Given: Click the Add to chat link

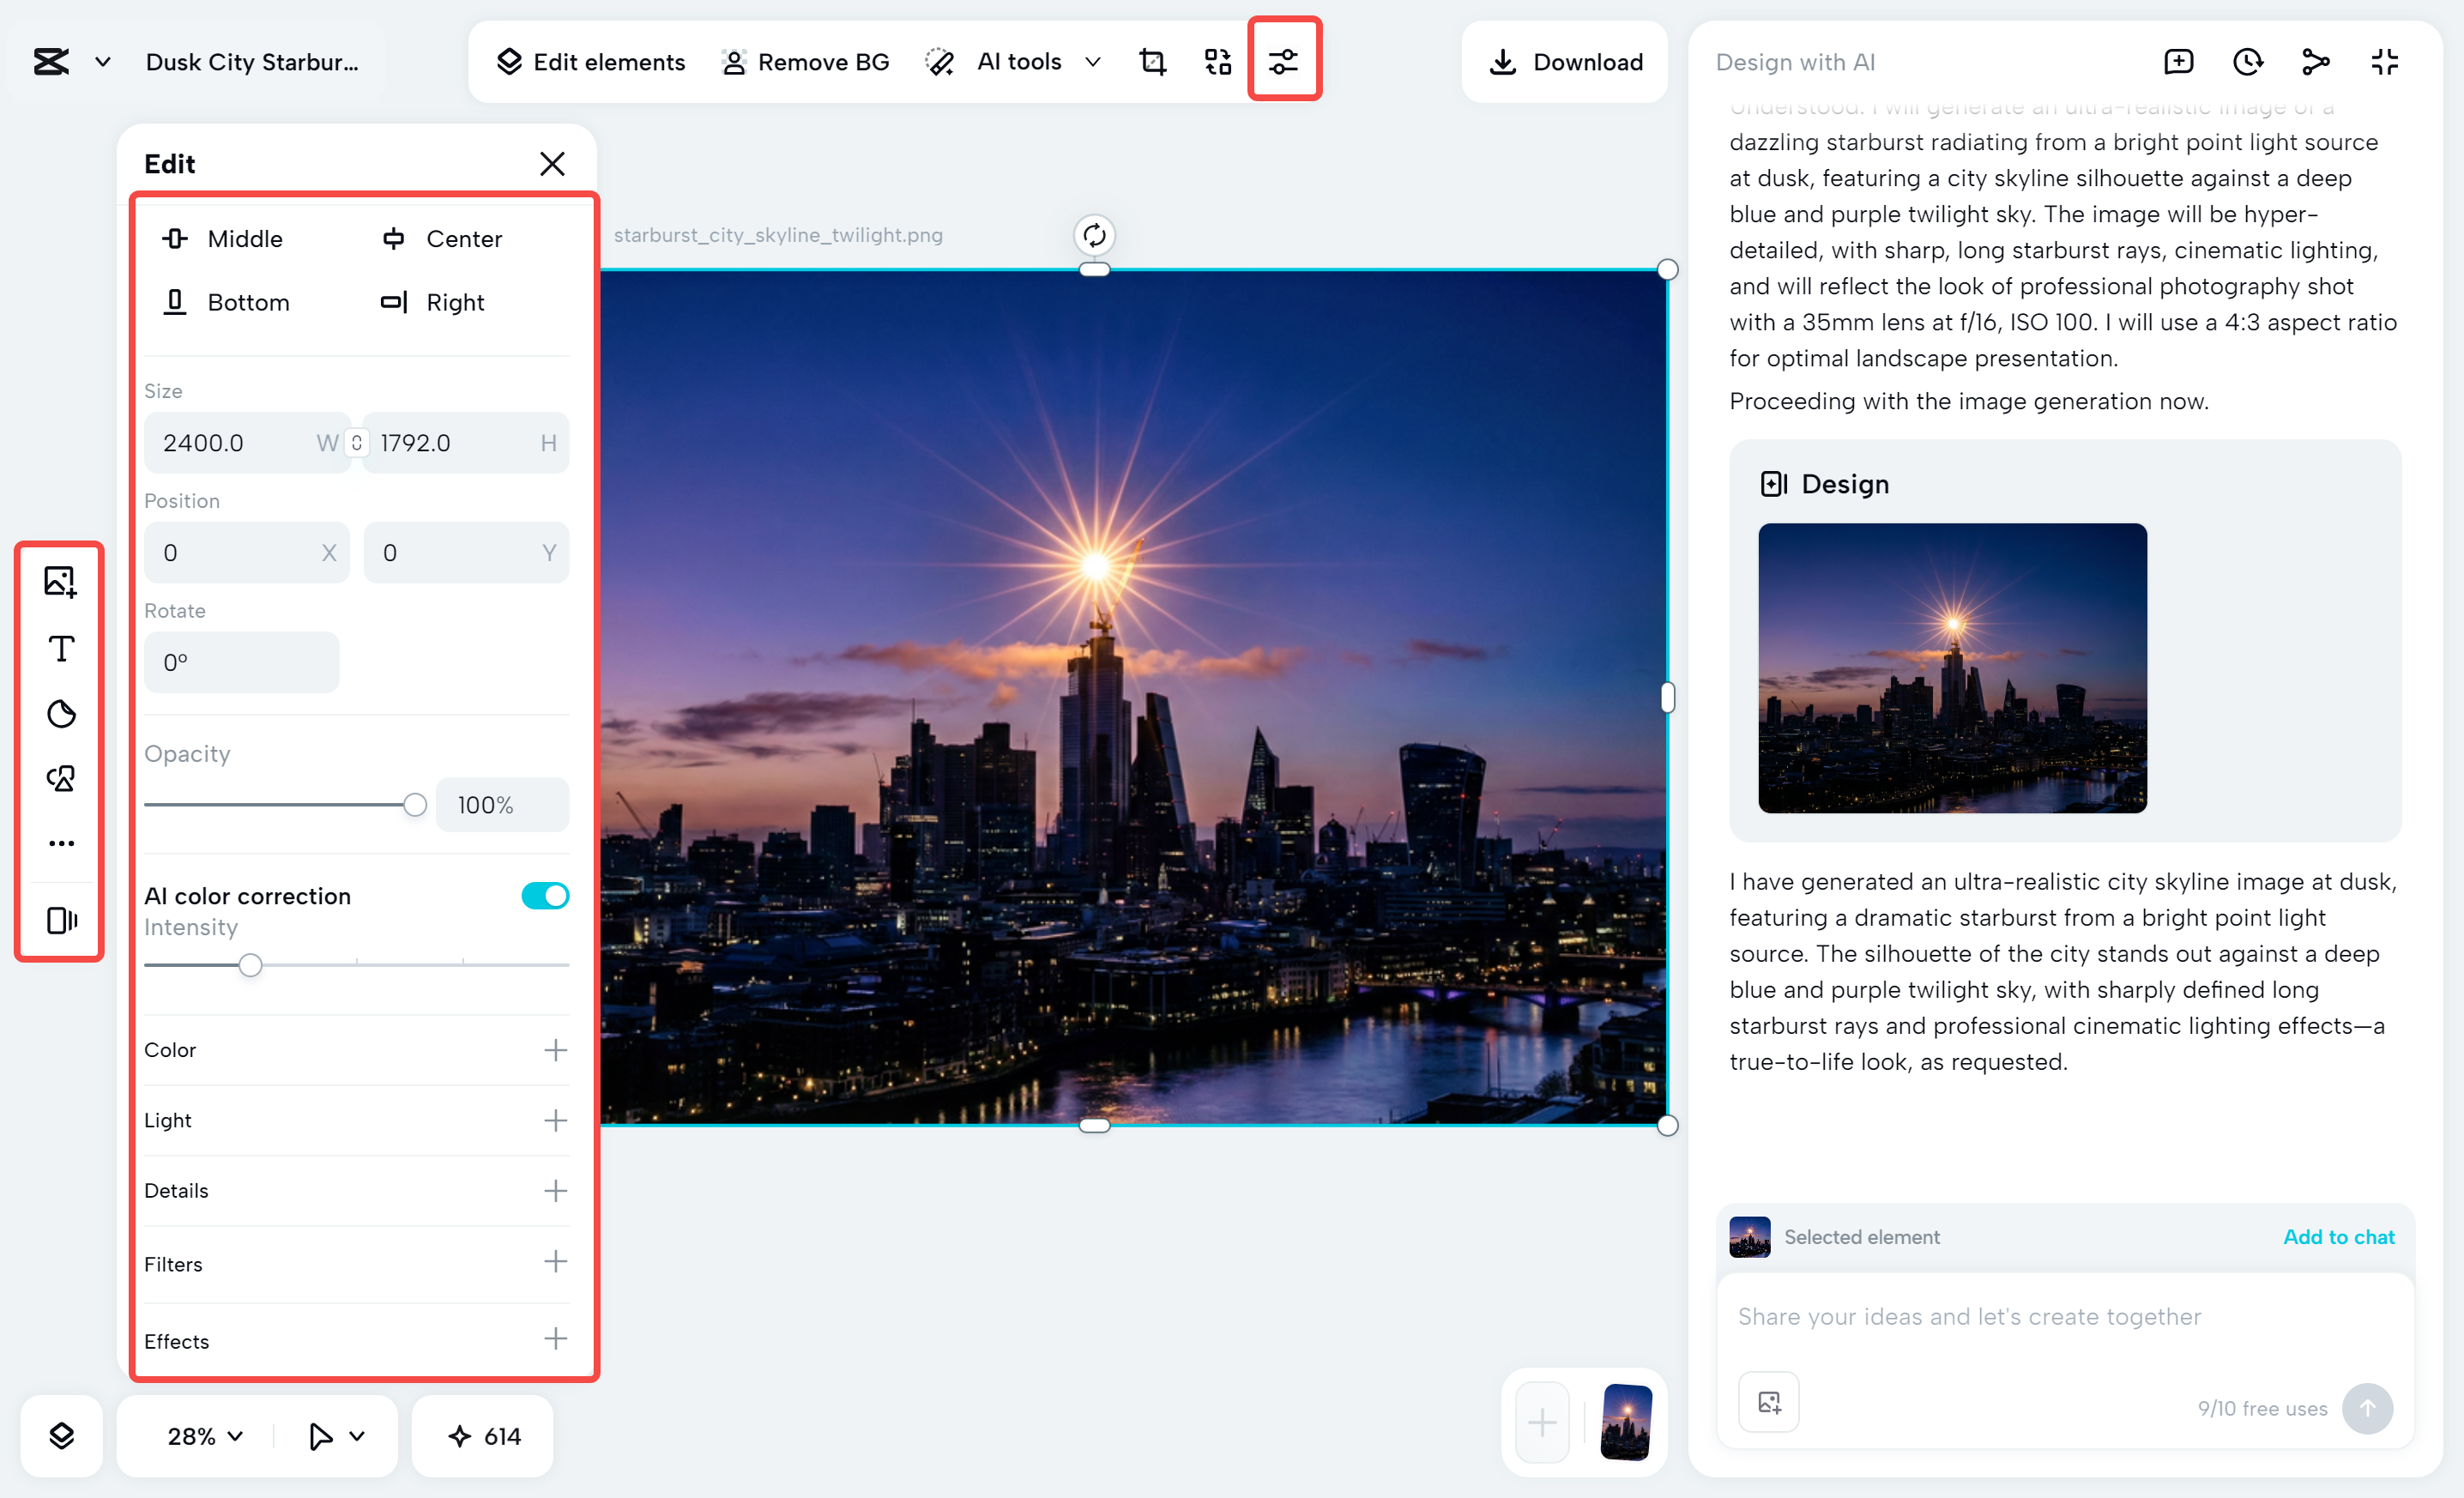Looking at the screenshot, I should [2338, 1237].
